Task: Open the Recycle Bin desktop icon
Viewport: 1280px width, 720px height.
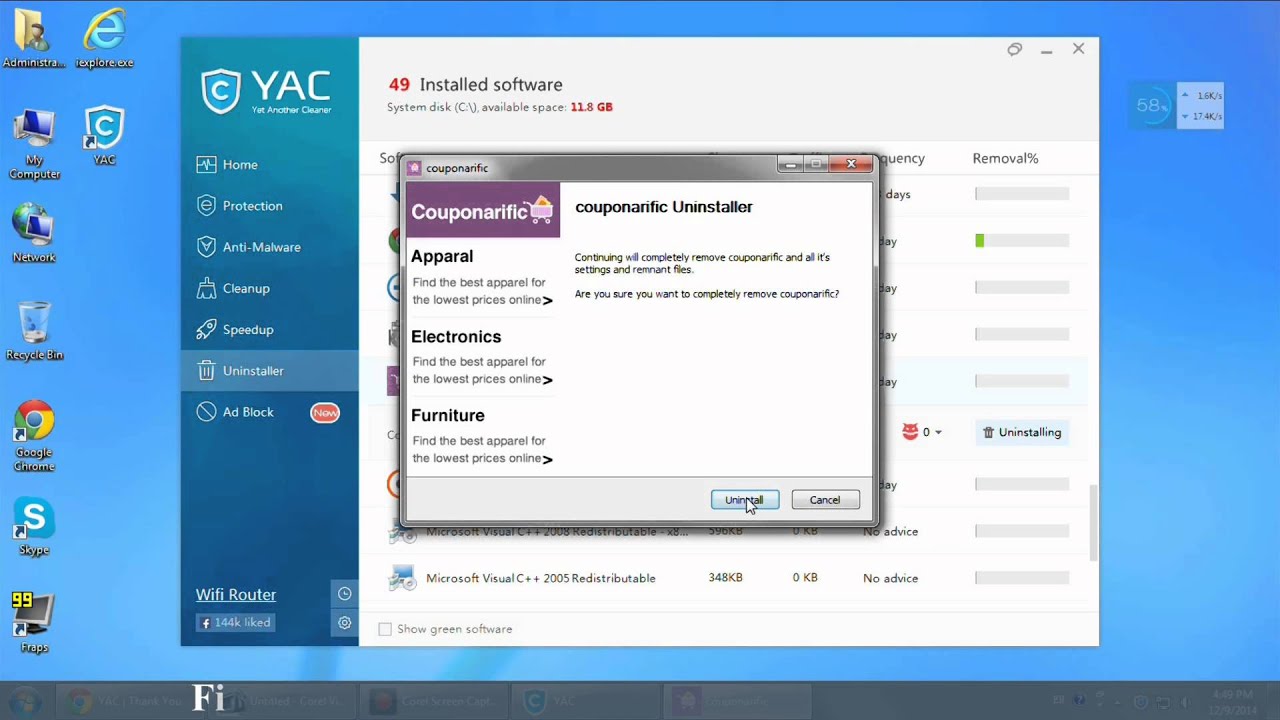Action: (34, 331)
